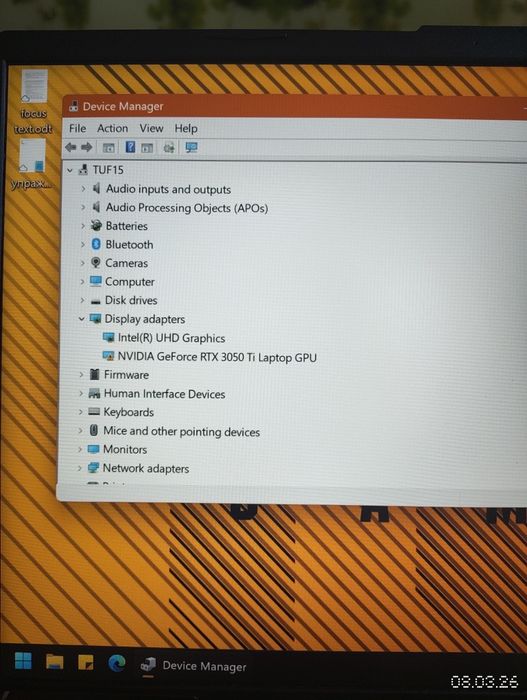Click the icon beside Intel(R) UHD Graphics
Viewport: 527px width, 700px height.
109,338
